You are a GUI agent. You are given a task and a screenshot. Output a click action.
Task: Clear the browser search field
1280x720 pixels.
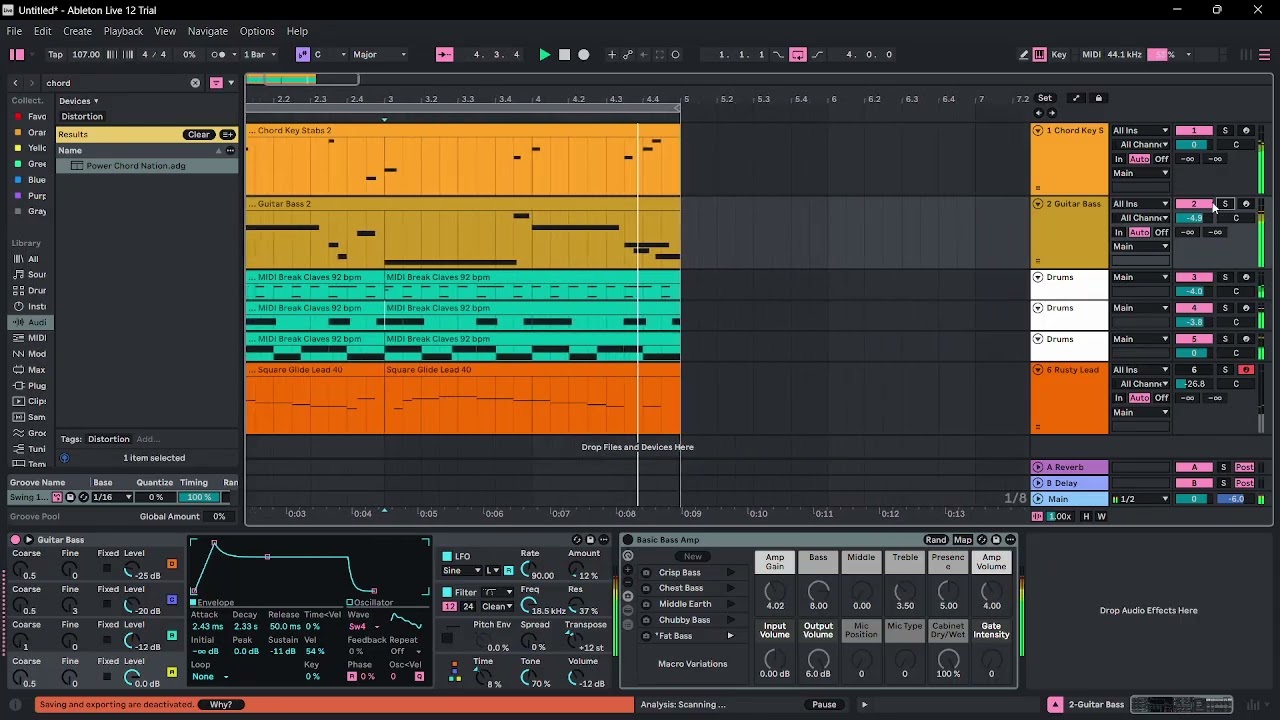click(x=195, y=83)
